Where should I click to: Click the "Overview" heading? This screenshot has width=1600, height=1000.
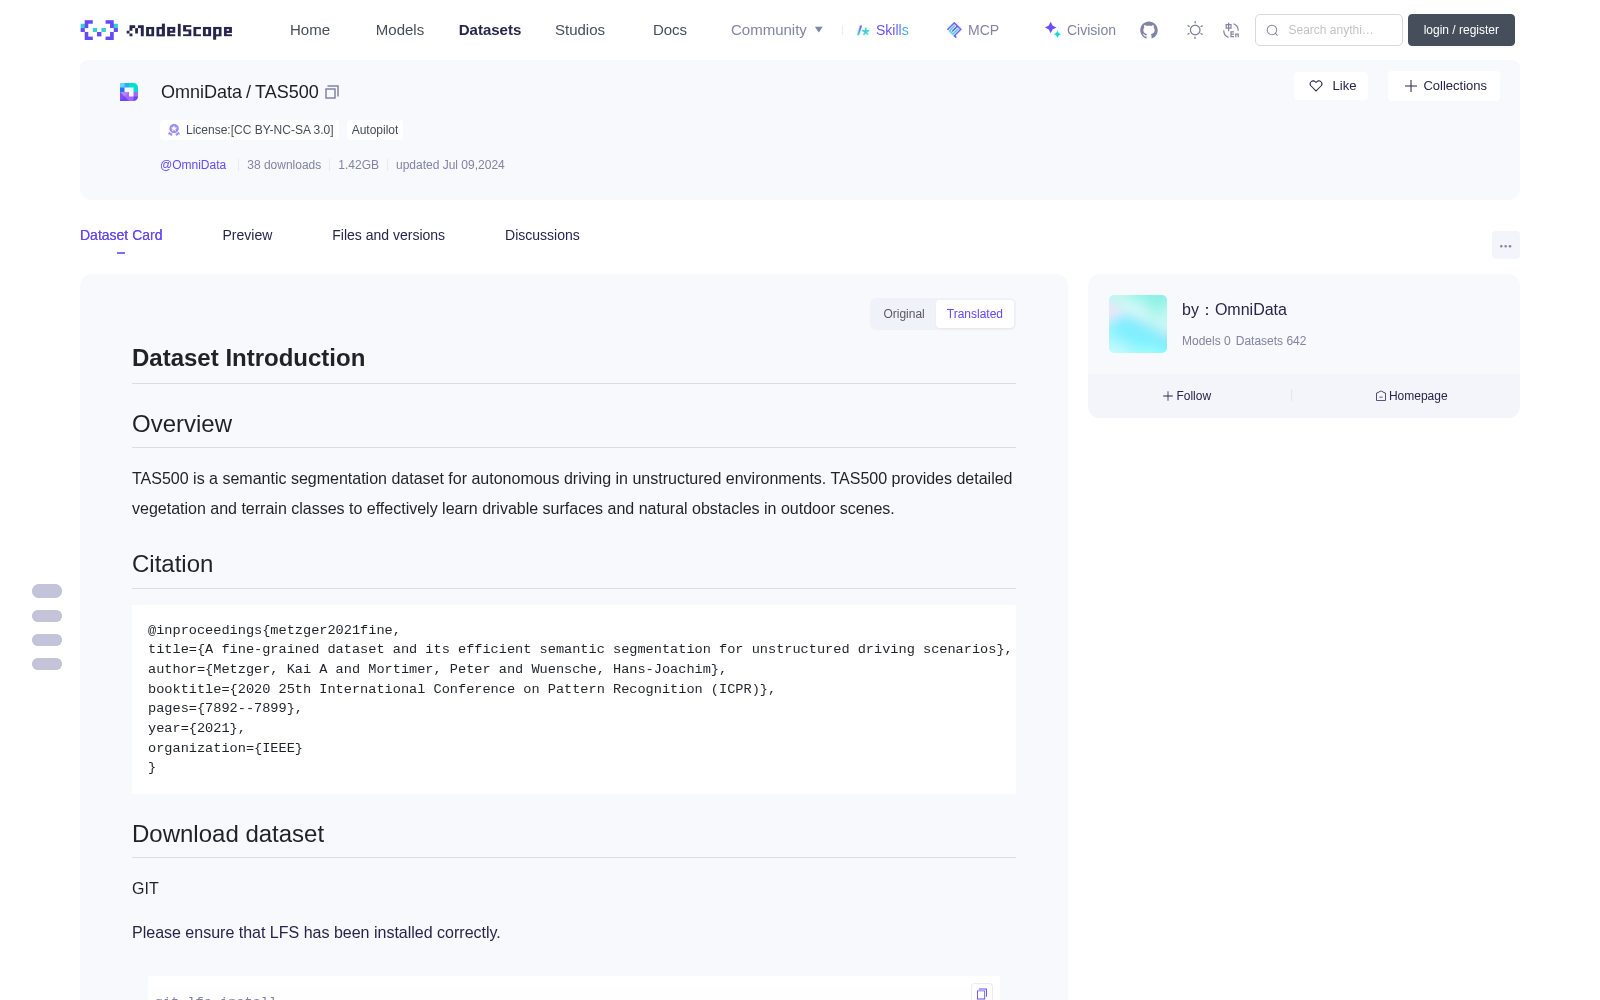pos(182,424)
